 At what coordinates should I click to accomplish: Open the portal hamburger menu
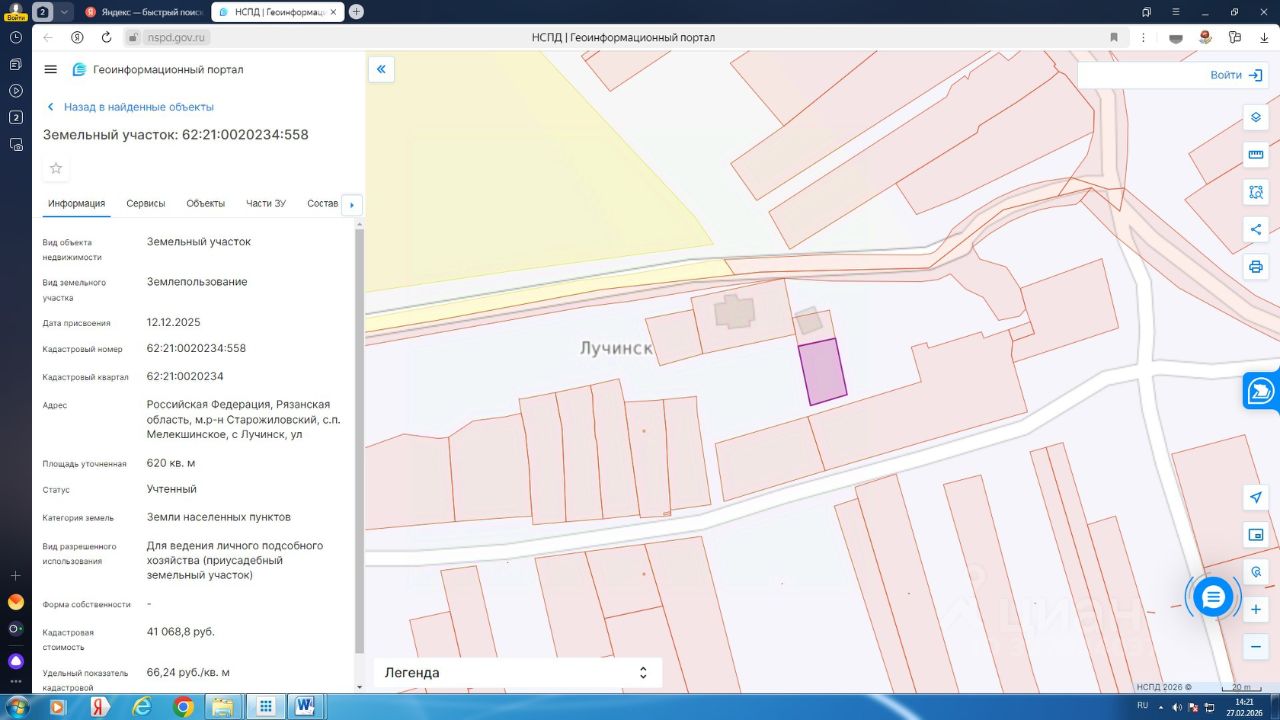51,69
